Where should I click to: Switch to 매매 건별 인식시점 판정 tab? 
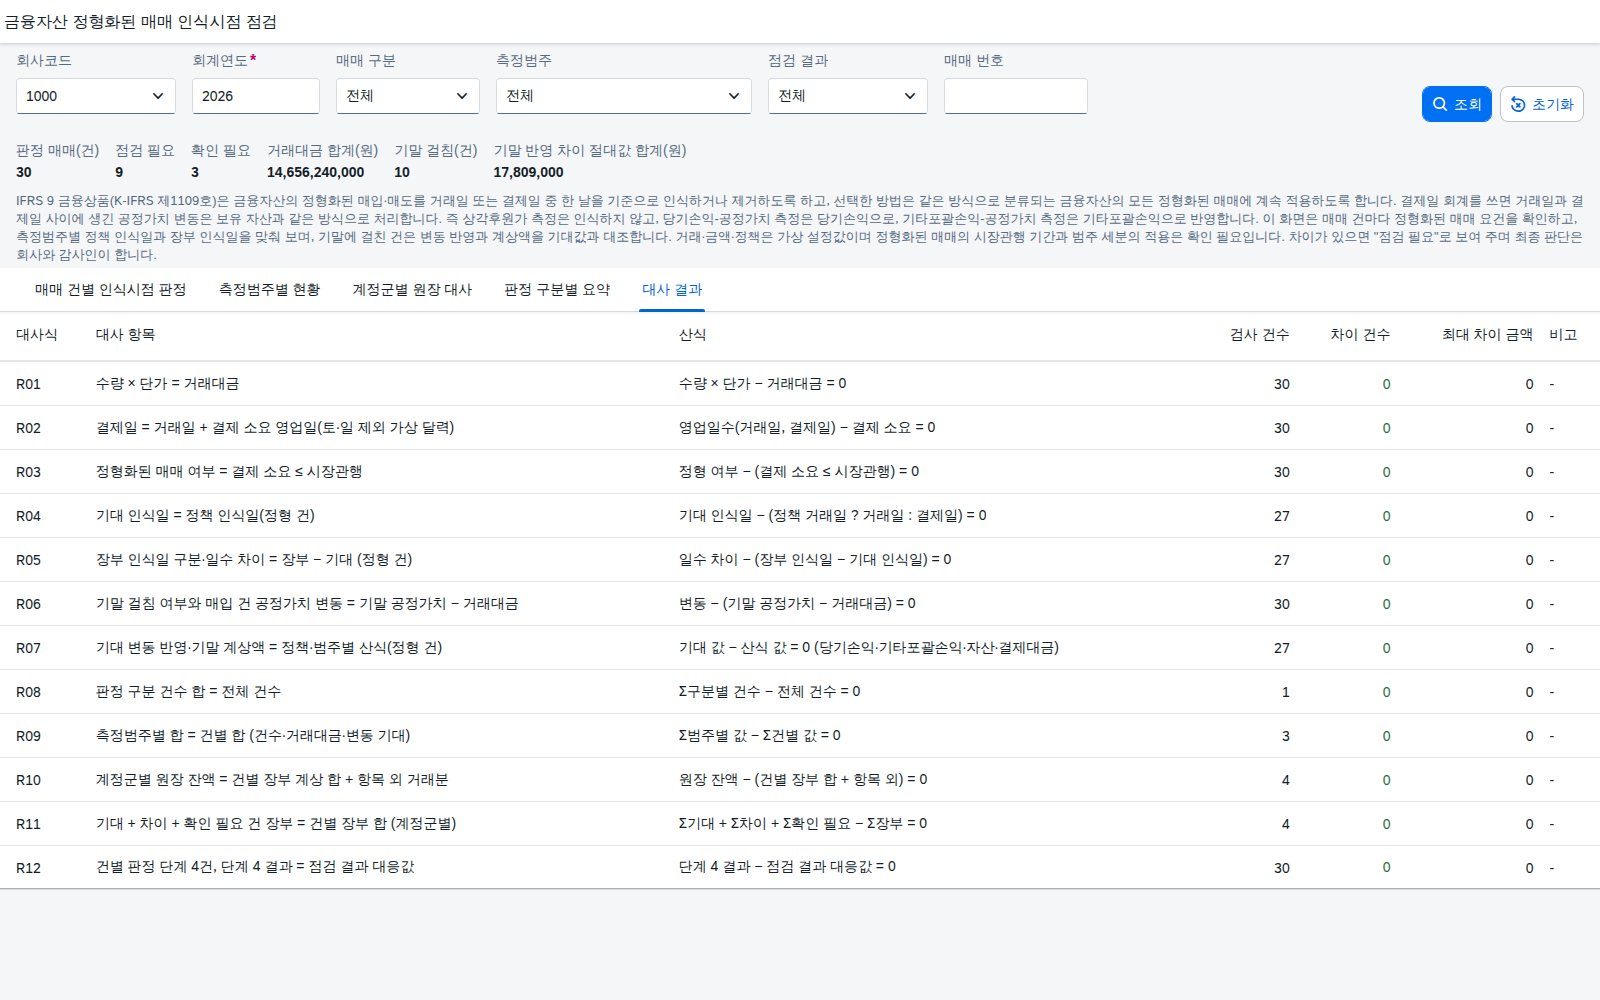click(110, 290)
